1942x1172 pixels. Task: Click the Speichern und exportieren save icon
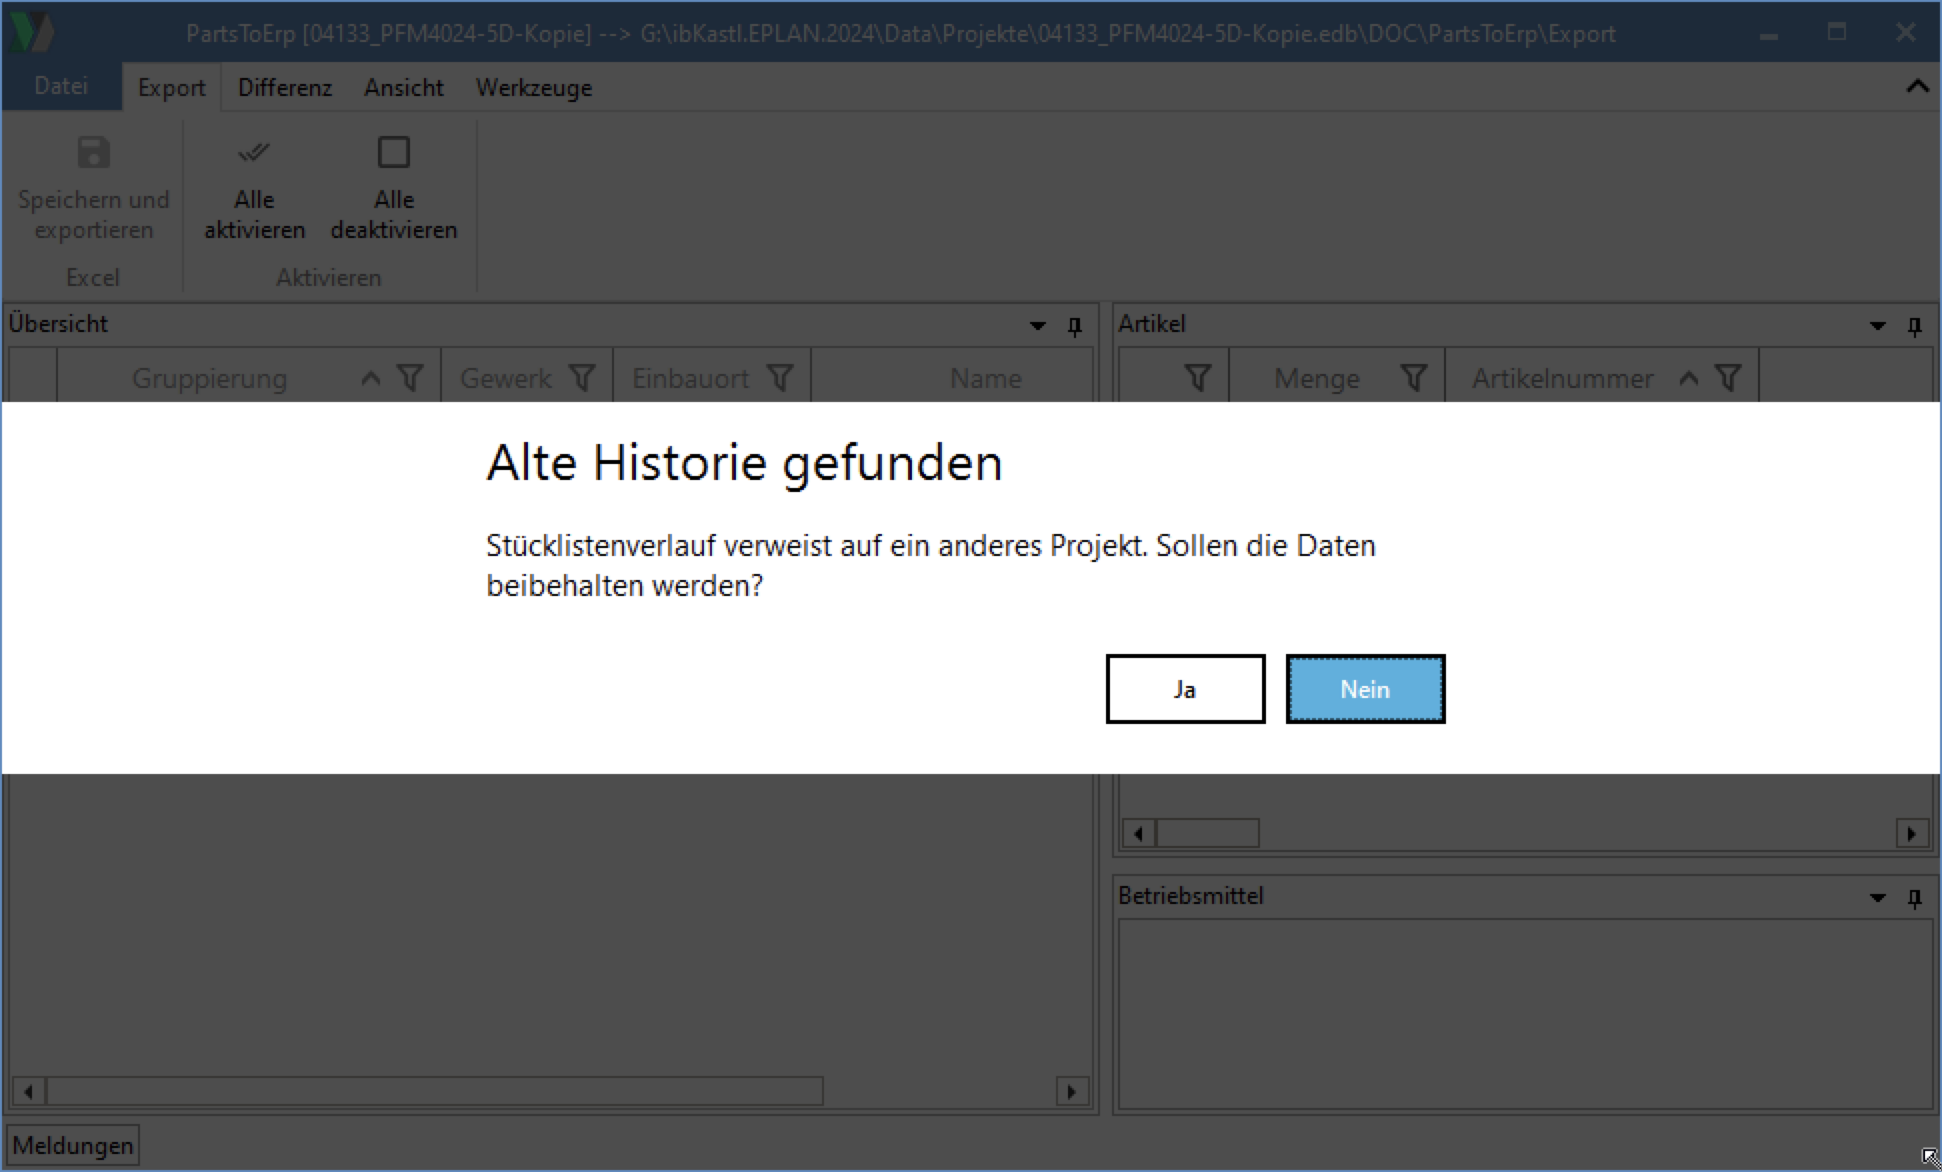93,153
